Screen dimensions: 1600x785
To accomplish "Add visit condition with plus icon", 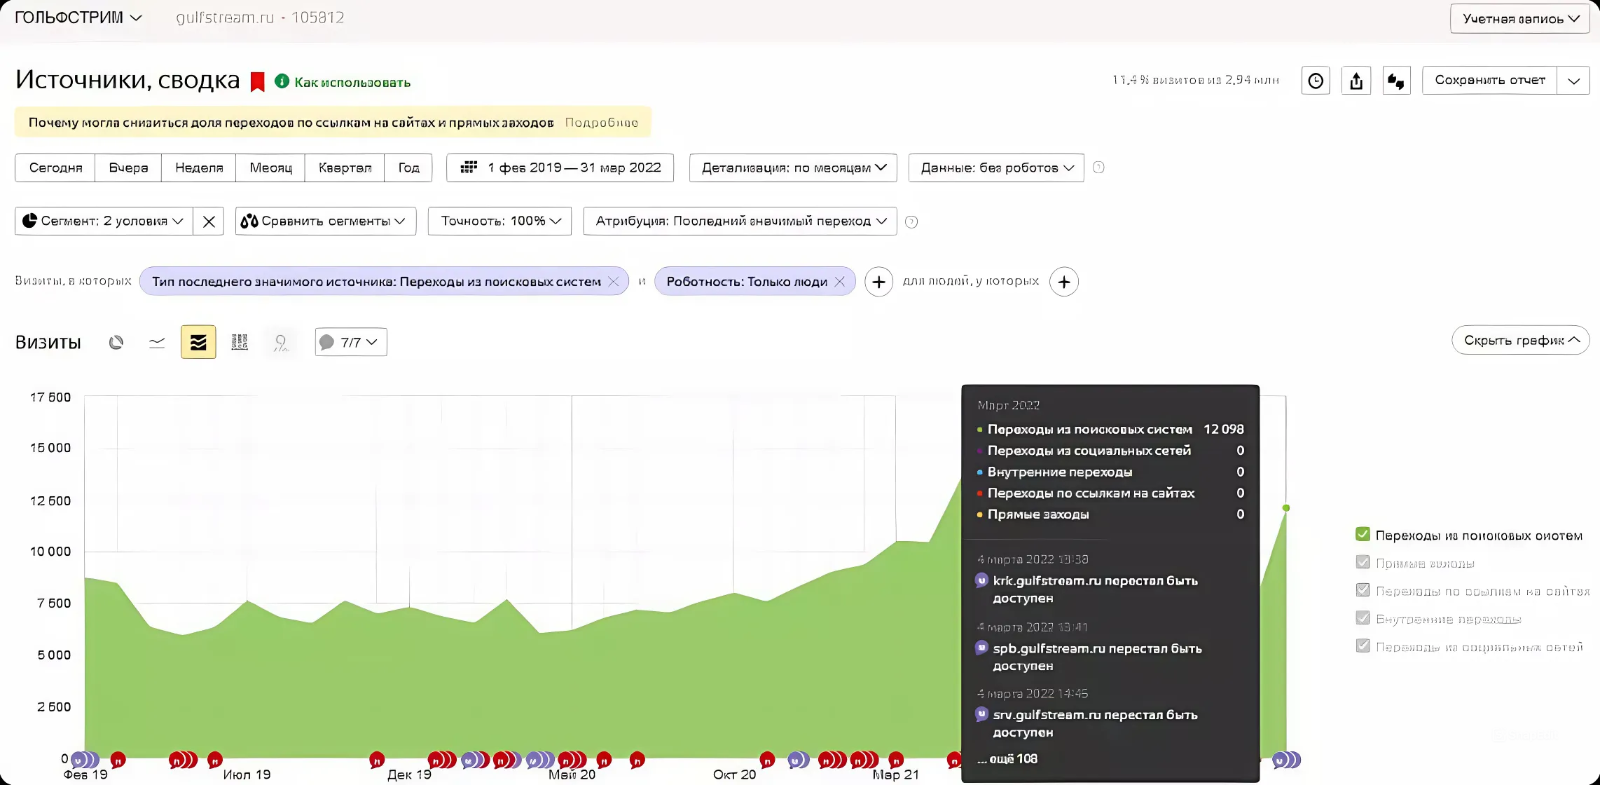I will tap(878, 282).
